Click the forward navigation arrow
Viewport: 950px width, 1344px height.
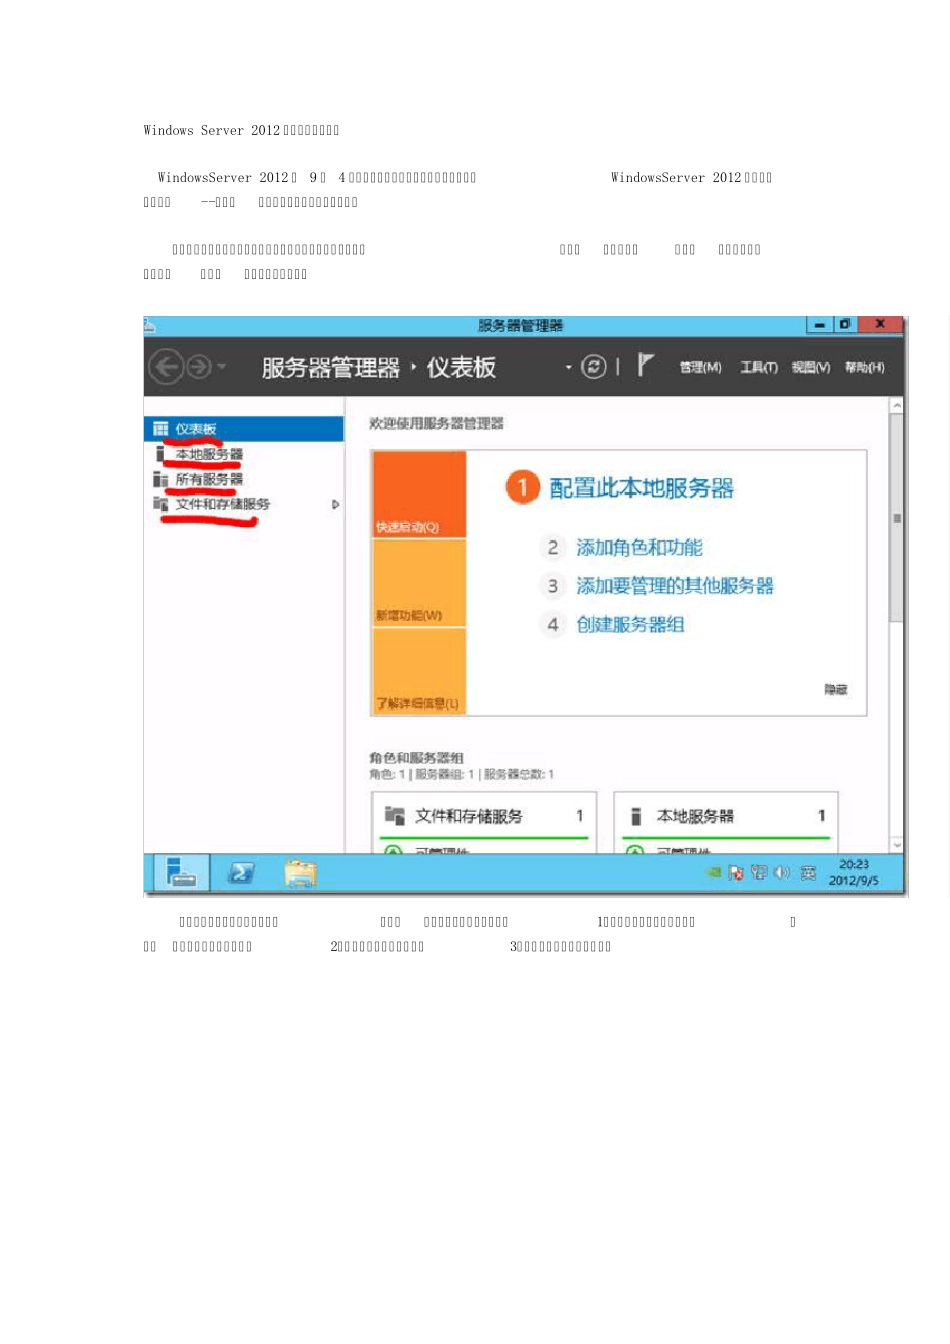coord(199,367)
